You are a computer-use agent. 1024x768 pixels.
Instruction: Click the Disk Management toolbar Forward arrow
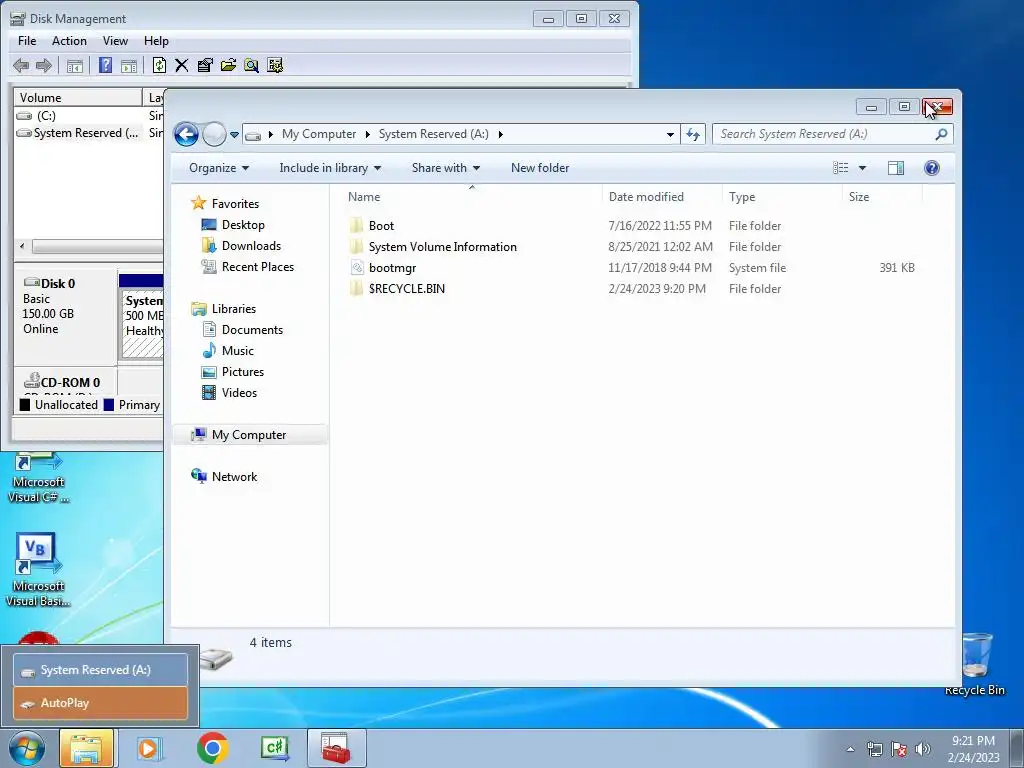(44, 65)
